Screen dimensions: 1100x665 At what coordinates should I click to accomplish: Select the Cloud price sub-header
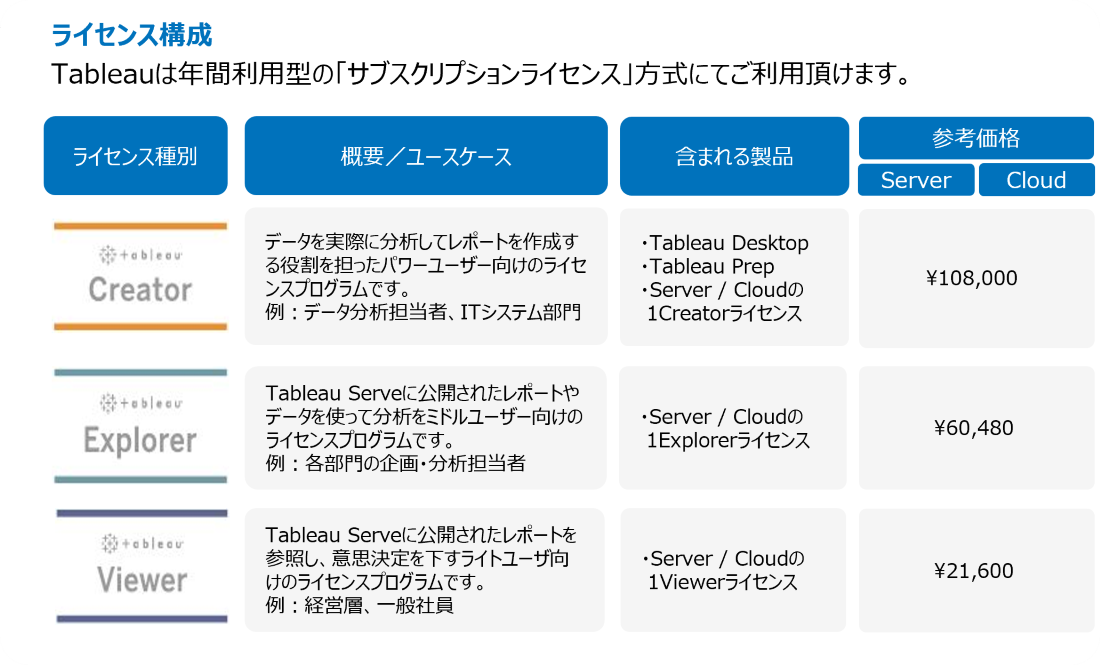coord(1036,180)
